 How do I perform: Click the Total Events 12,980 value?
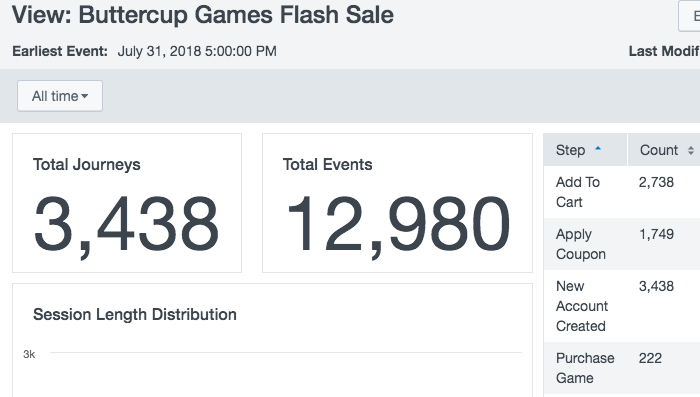tap(397, 225)
